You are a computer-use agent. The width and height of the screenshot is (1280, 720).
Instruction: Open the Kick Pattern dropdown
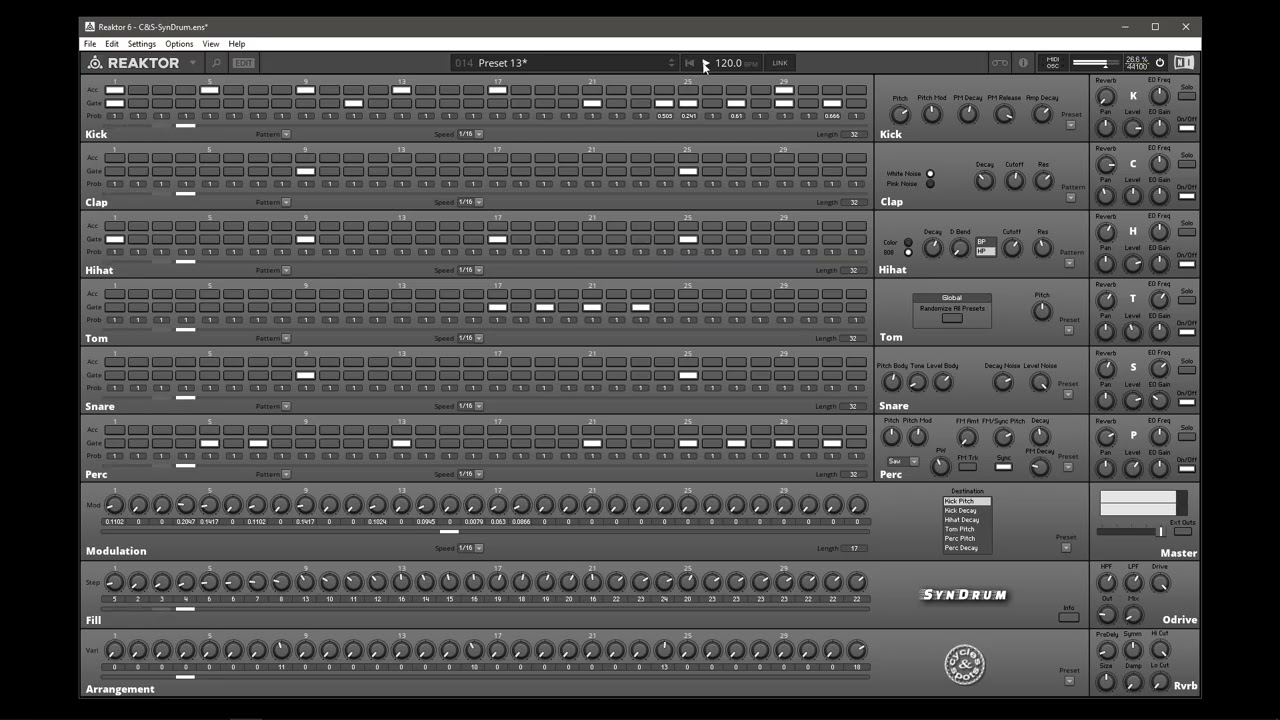286,134
